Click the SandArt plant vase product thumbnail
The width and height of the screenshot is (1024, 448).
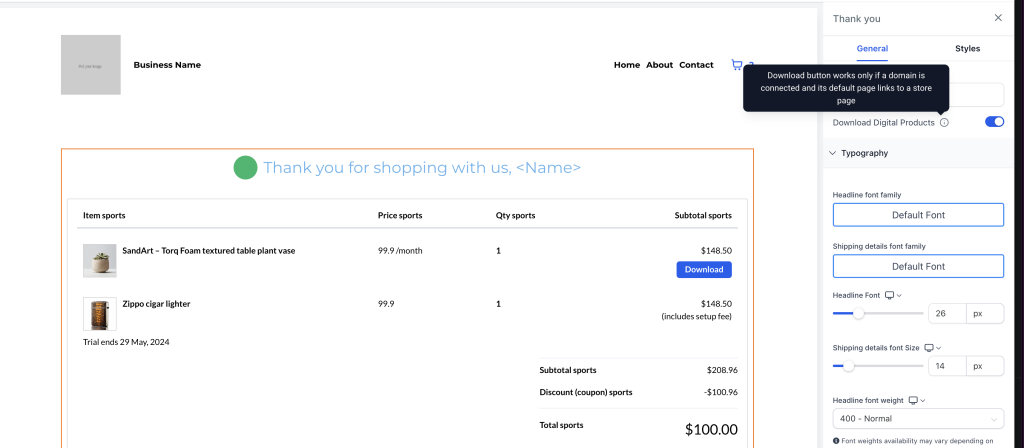click(x=100, y=261)
